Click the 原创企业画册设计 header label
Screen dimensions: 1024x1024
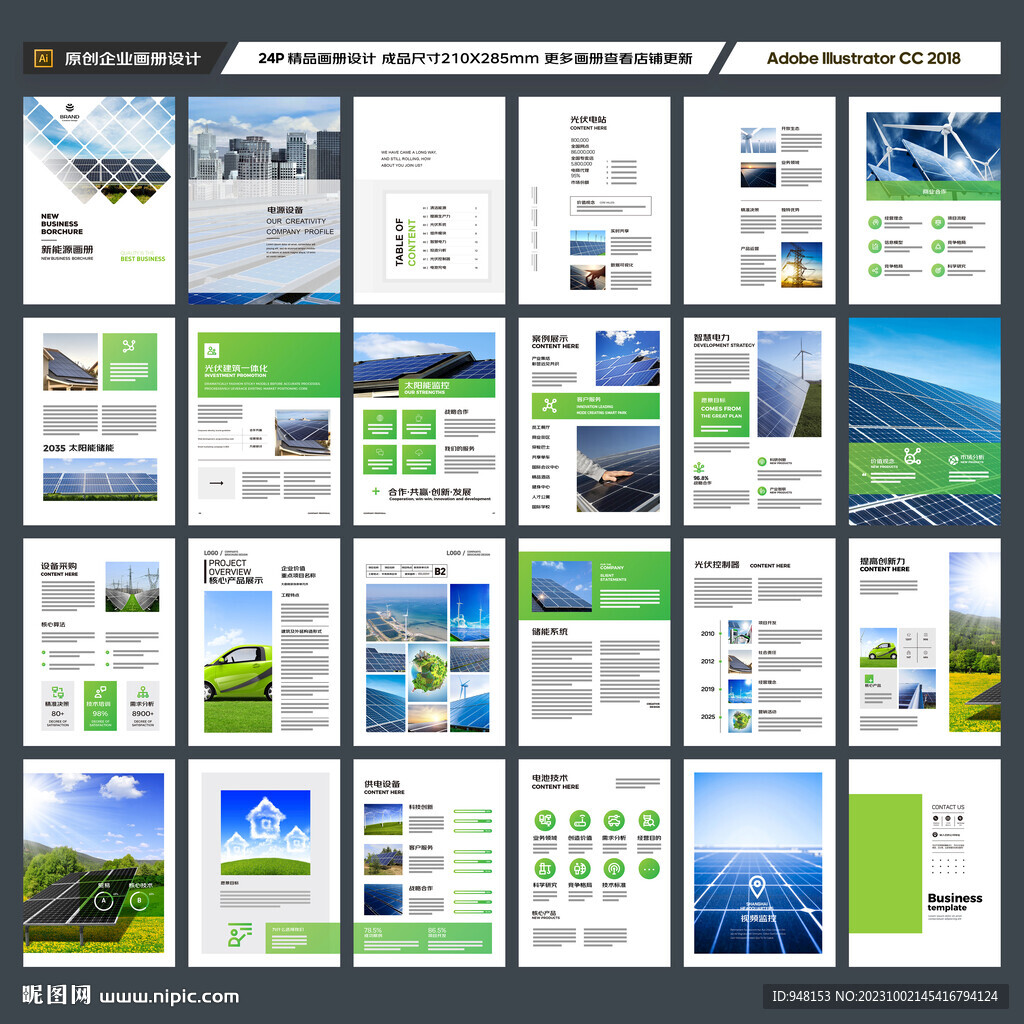click(133, 59)
